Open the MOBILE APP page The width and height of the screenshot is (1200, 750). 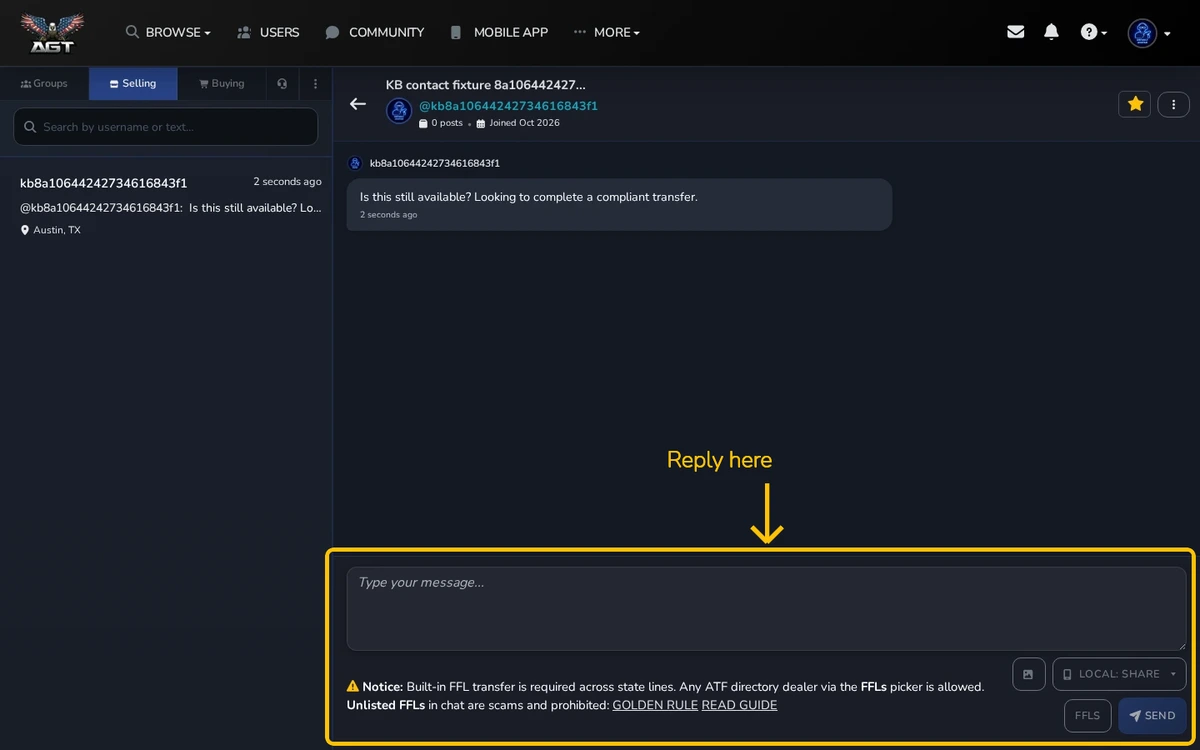coord(499,32)
